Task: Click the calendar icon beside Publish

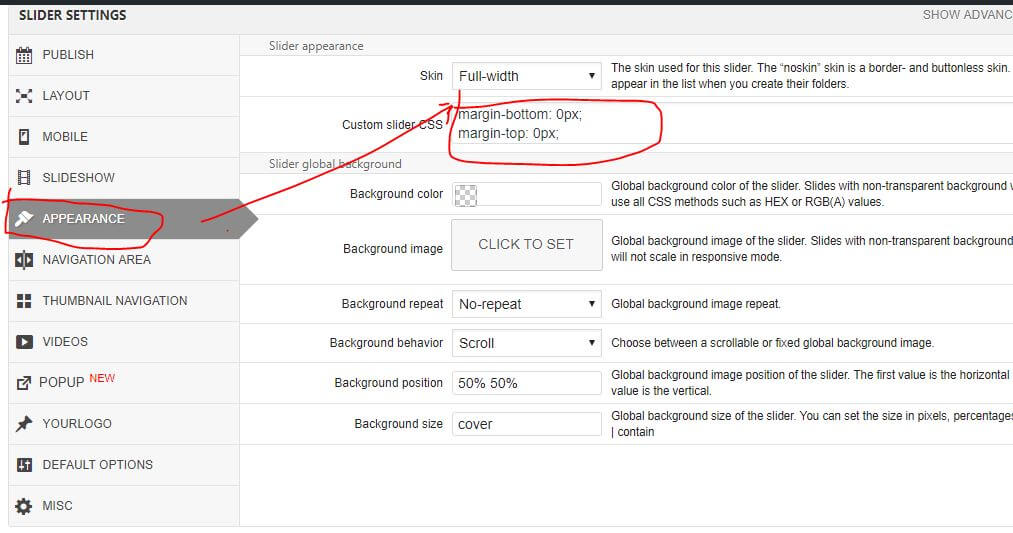Action: 25,55
